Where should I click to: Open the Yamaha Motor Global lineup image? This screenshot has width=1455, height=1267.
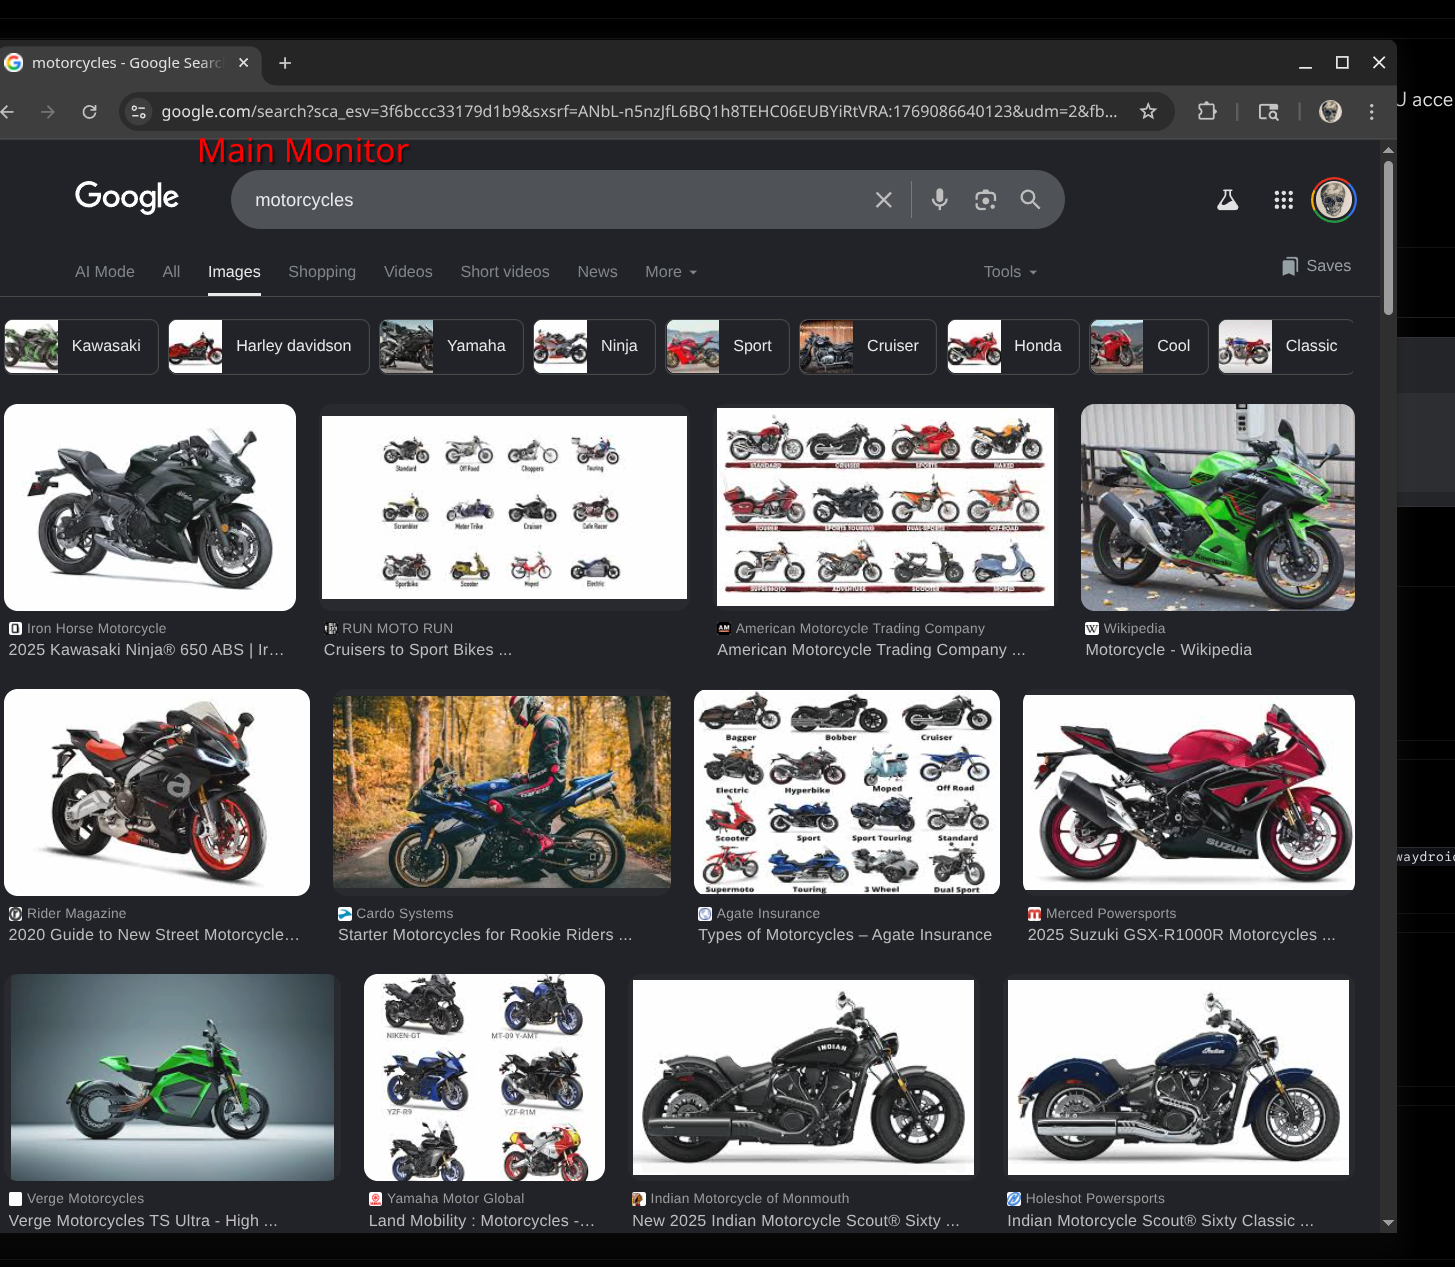click(484, 1077)
